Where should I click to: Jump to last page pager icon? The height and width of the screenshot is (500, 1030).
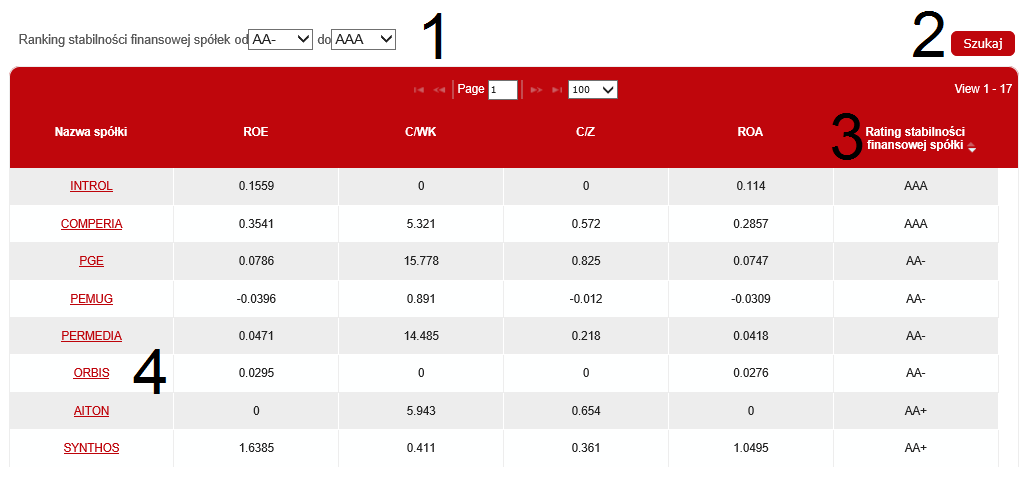(x=556, y=90)
